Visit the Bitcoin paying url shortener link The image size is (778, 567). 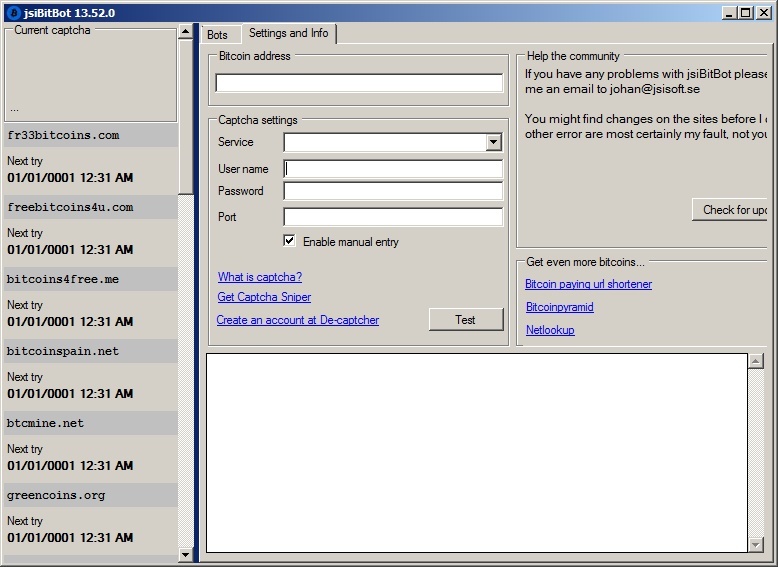click(x=588, y=284)
